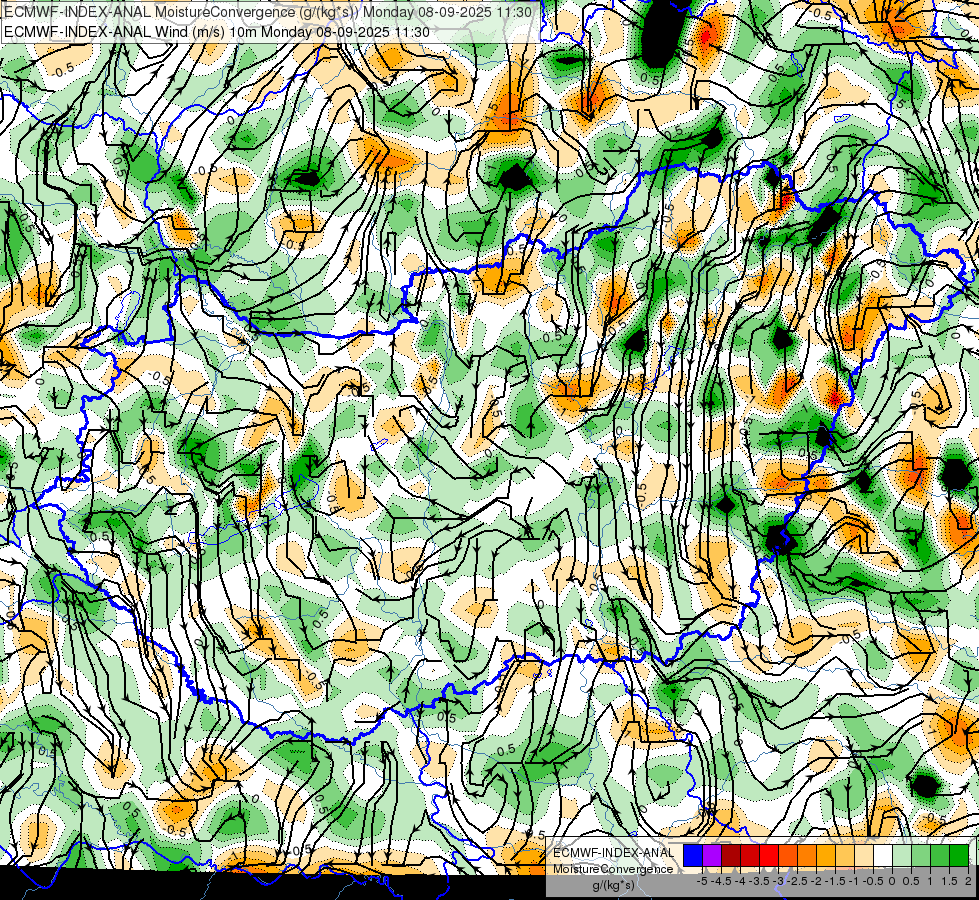Click the MoistureConvergence title line in the header box
The width and height of the screenshot is (979, 900).
point(268,12)
